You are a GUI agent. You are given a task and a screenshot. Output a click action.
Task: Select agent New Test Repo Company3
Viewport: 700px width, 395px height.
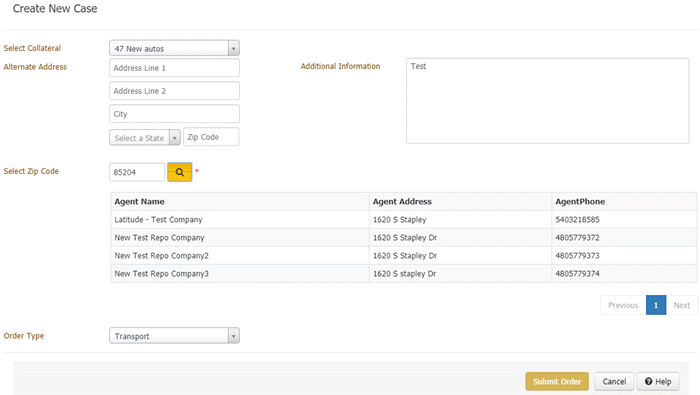coord(161,274)
